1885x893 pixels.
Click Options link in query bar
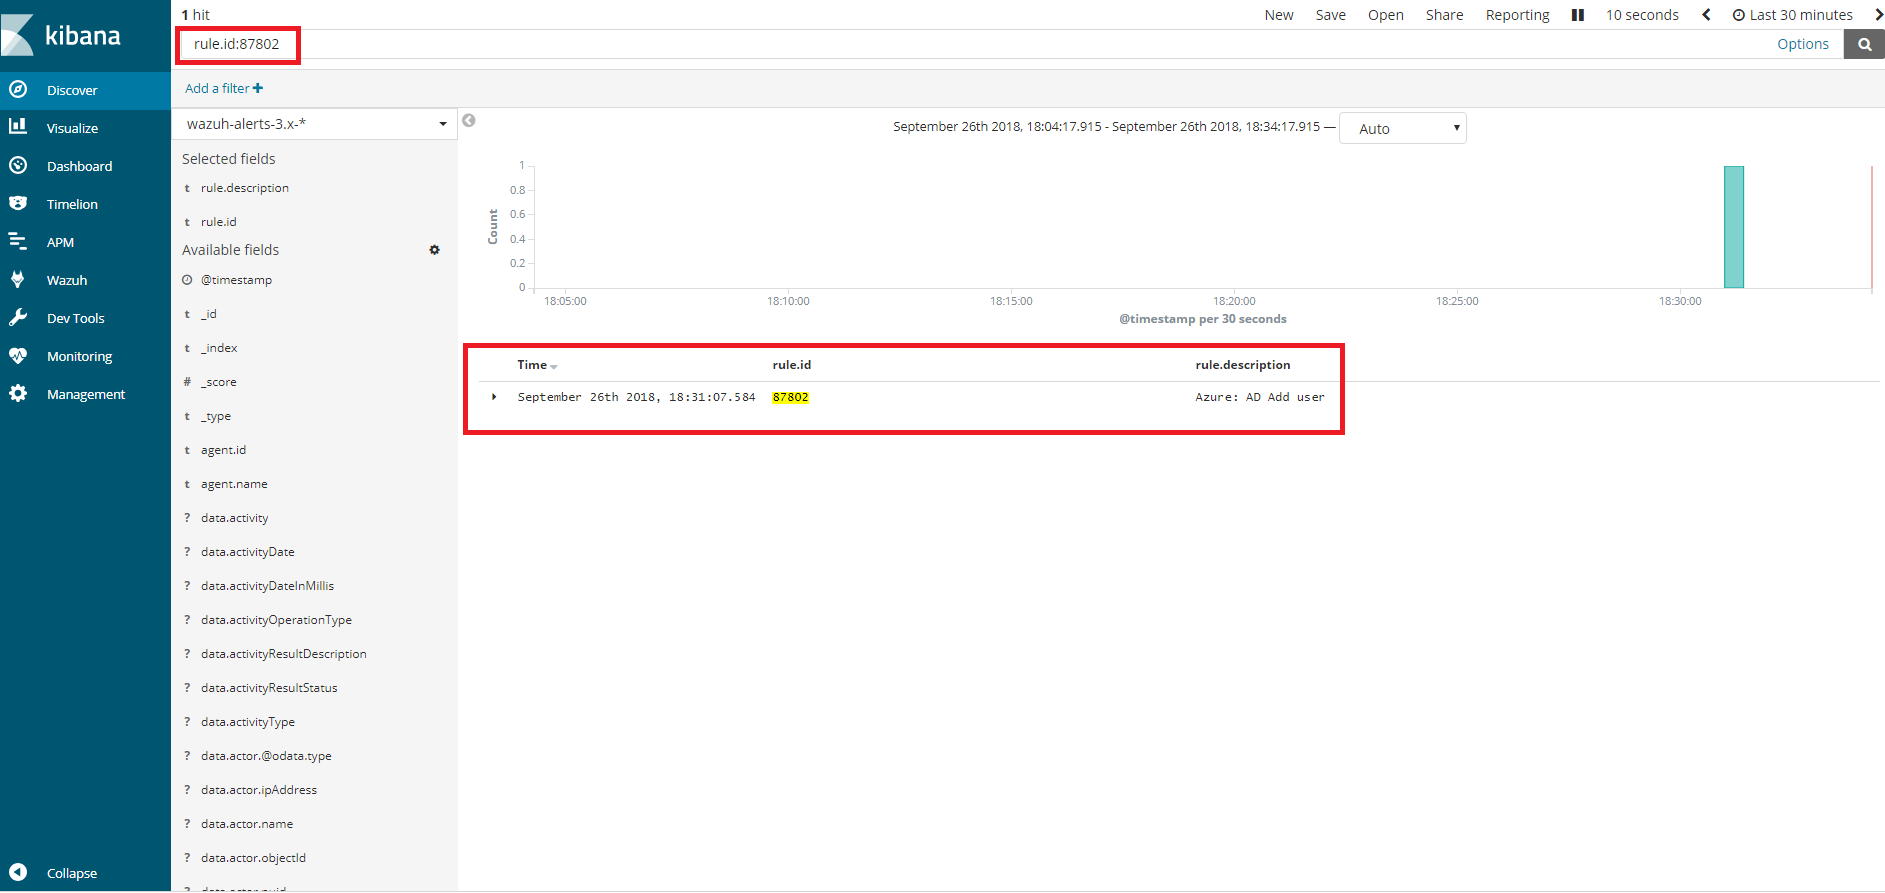1803,44
